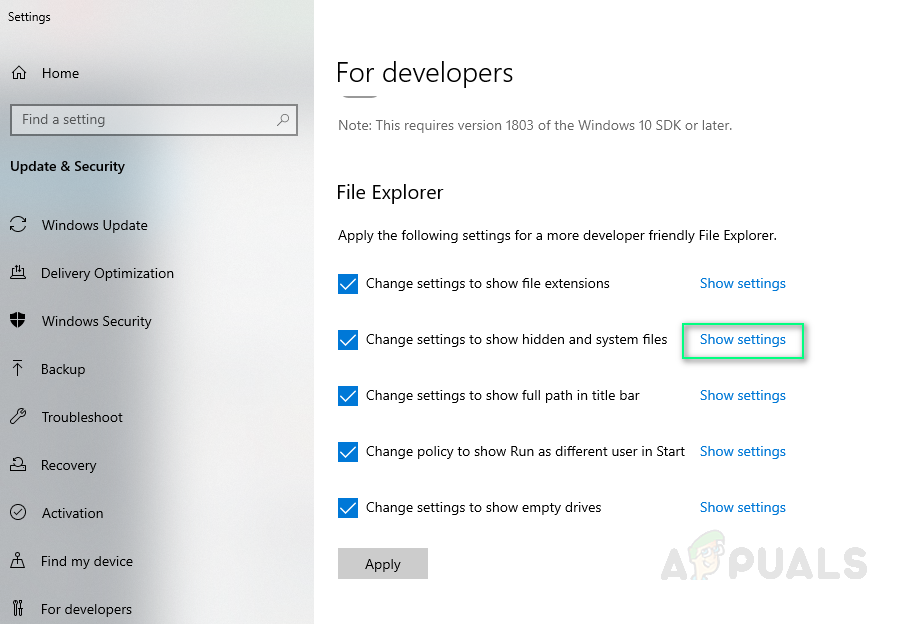Disable Run as different user checkbox
The width and height of the screenshot is (908, 624).
coord(348,452)
